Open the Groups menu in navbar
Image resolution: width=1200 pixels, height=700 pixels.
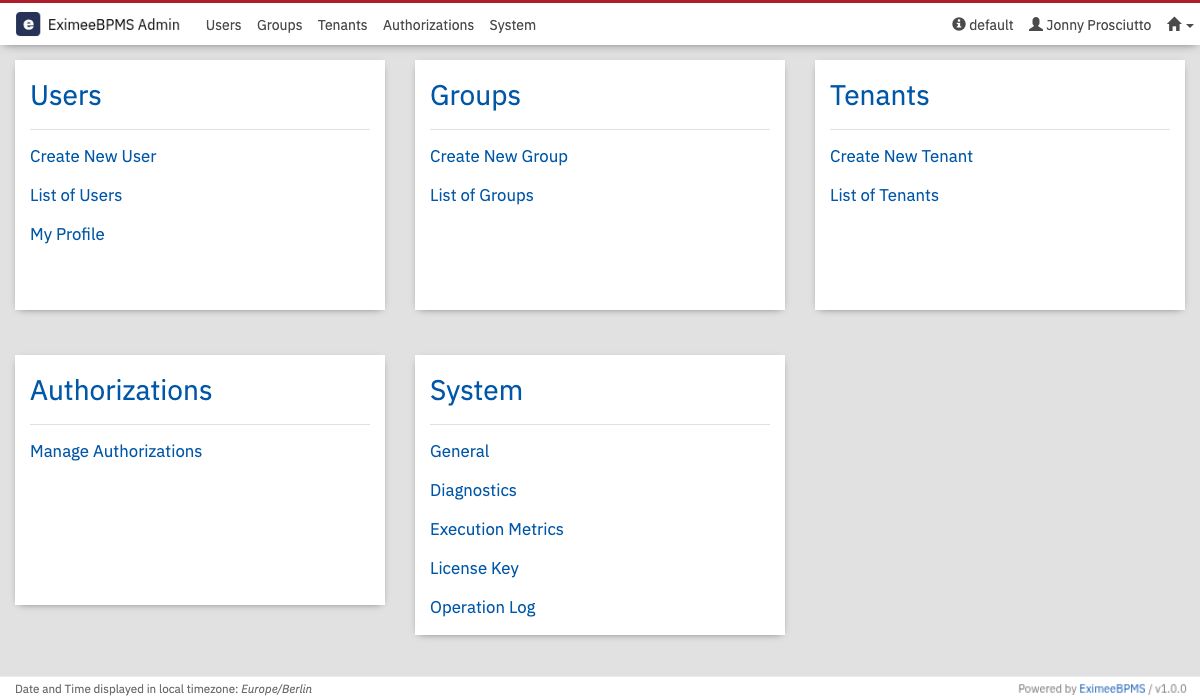tap(279, 25)
